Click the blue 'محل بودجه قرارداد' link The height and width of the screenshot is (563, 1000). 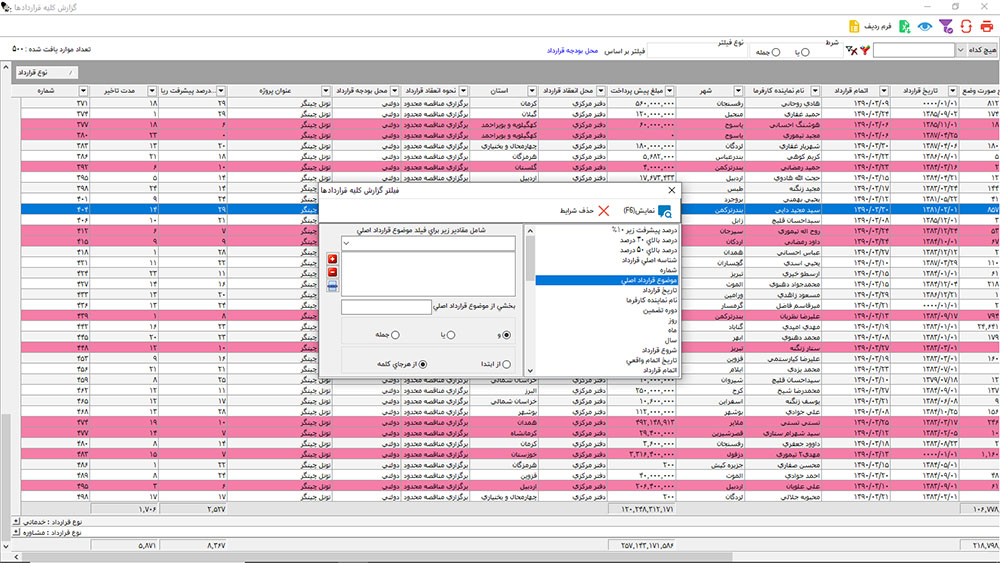click(x=572, y=50)
